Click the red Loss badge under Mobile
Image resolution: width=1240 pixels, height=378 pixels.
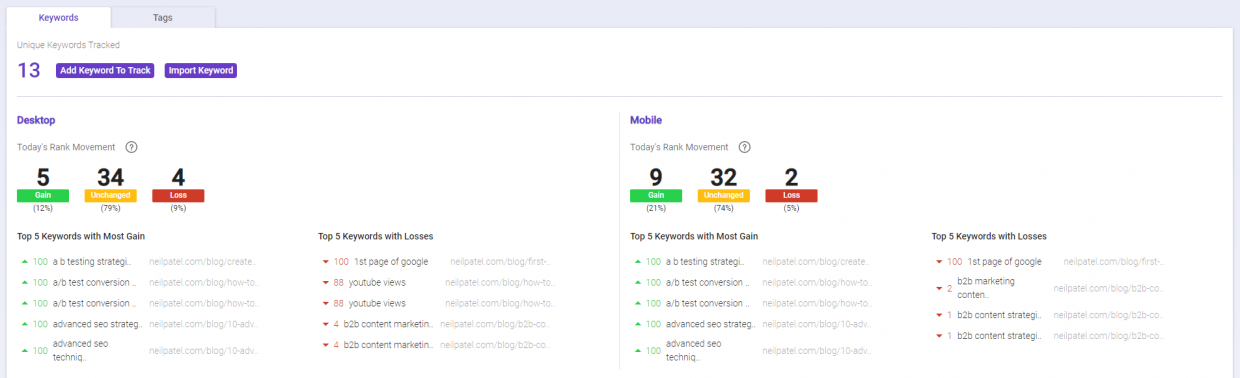click(791, 196)
